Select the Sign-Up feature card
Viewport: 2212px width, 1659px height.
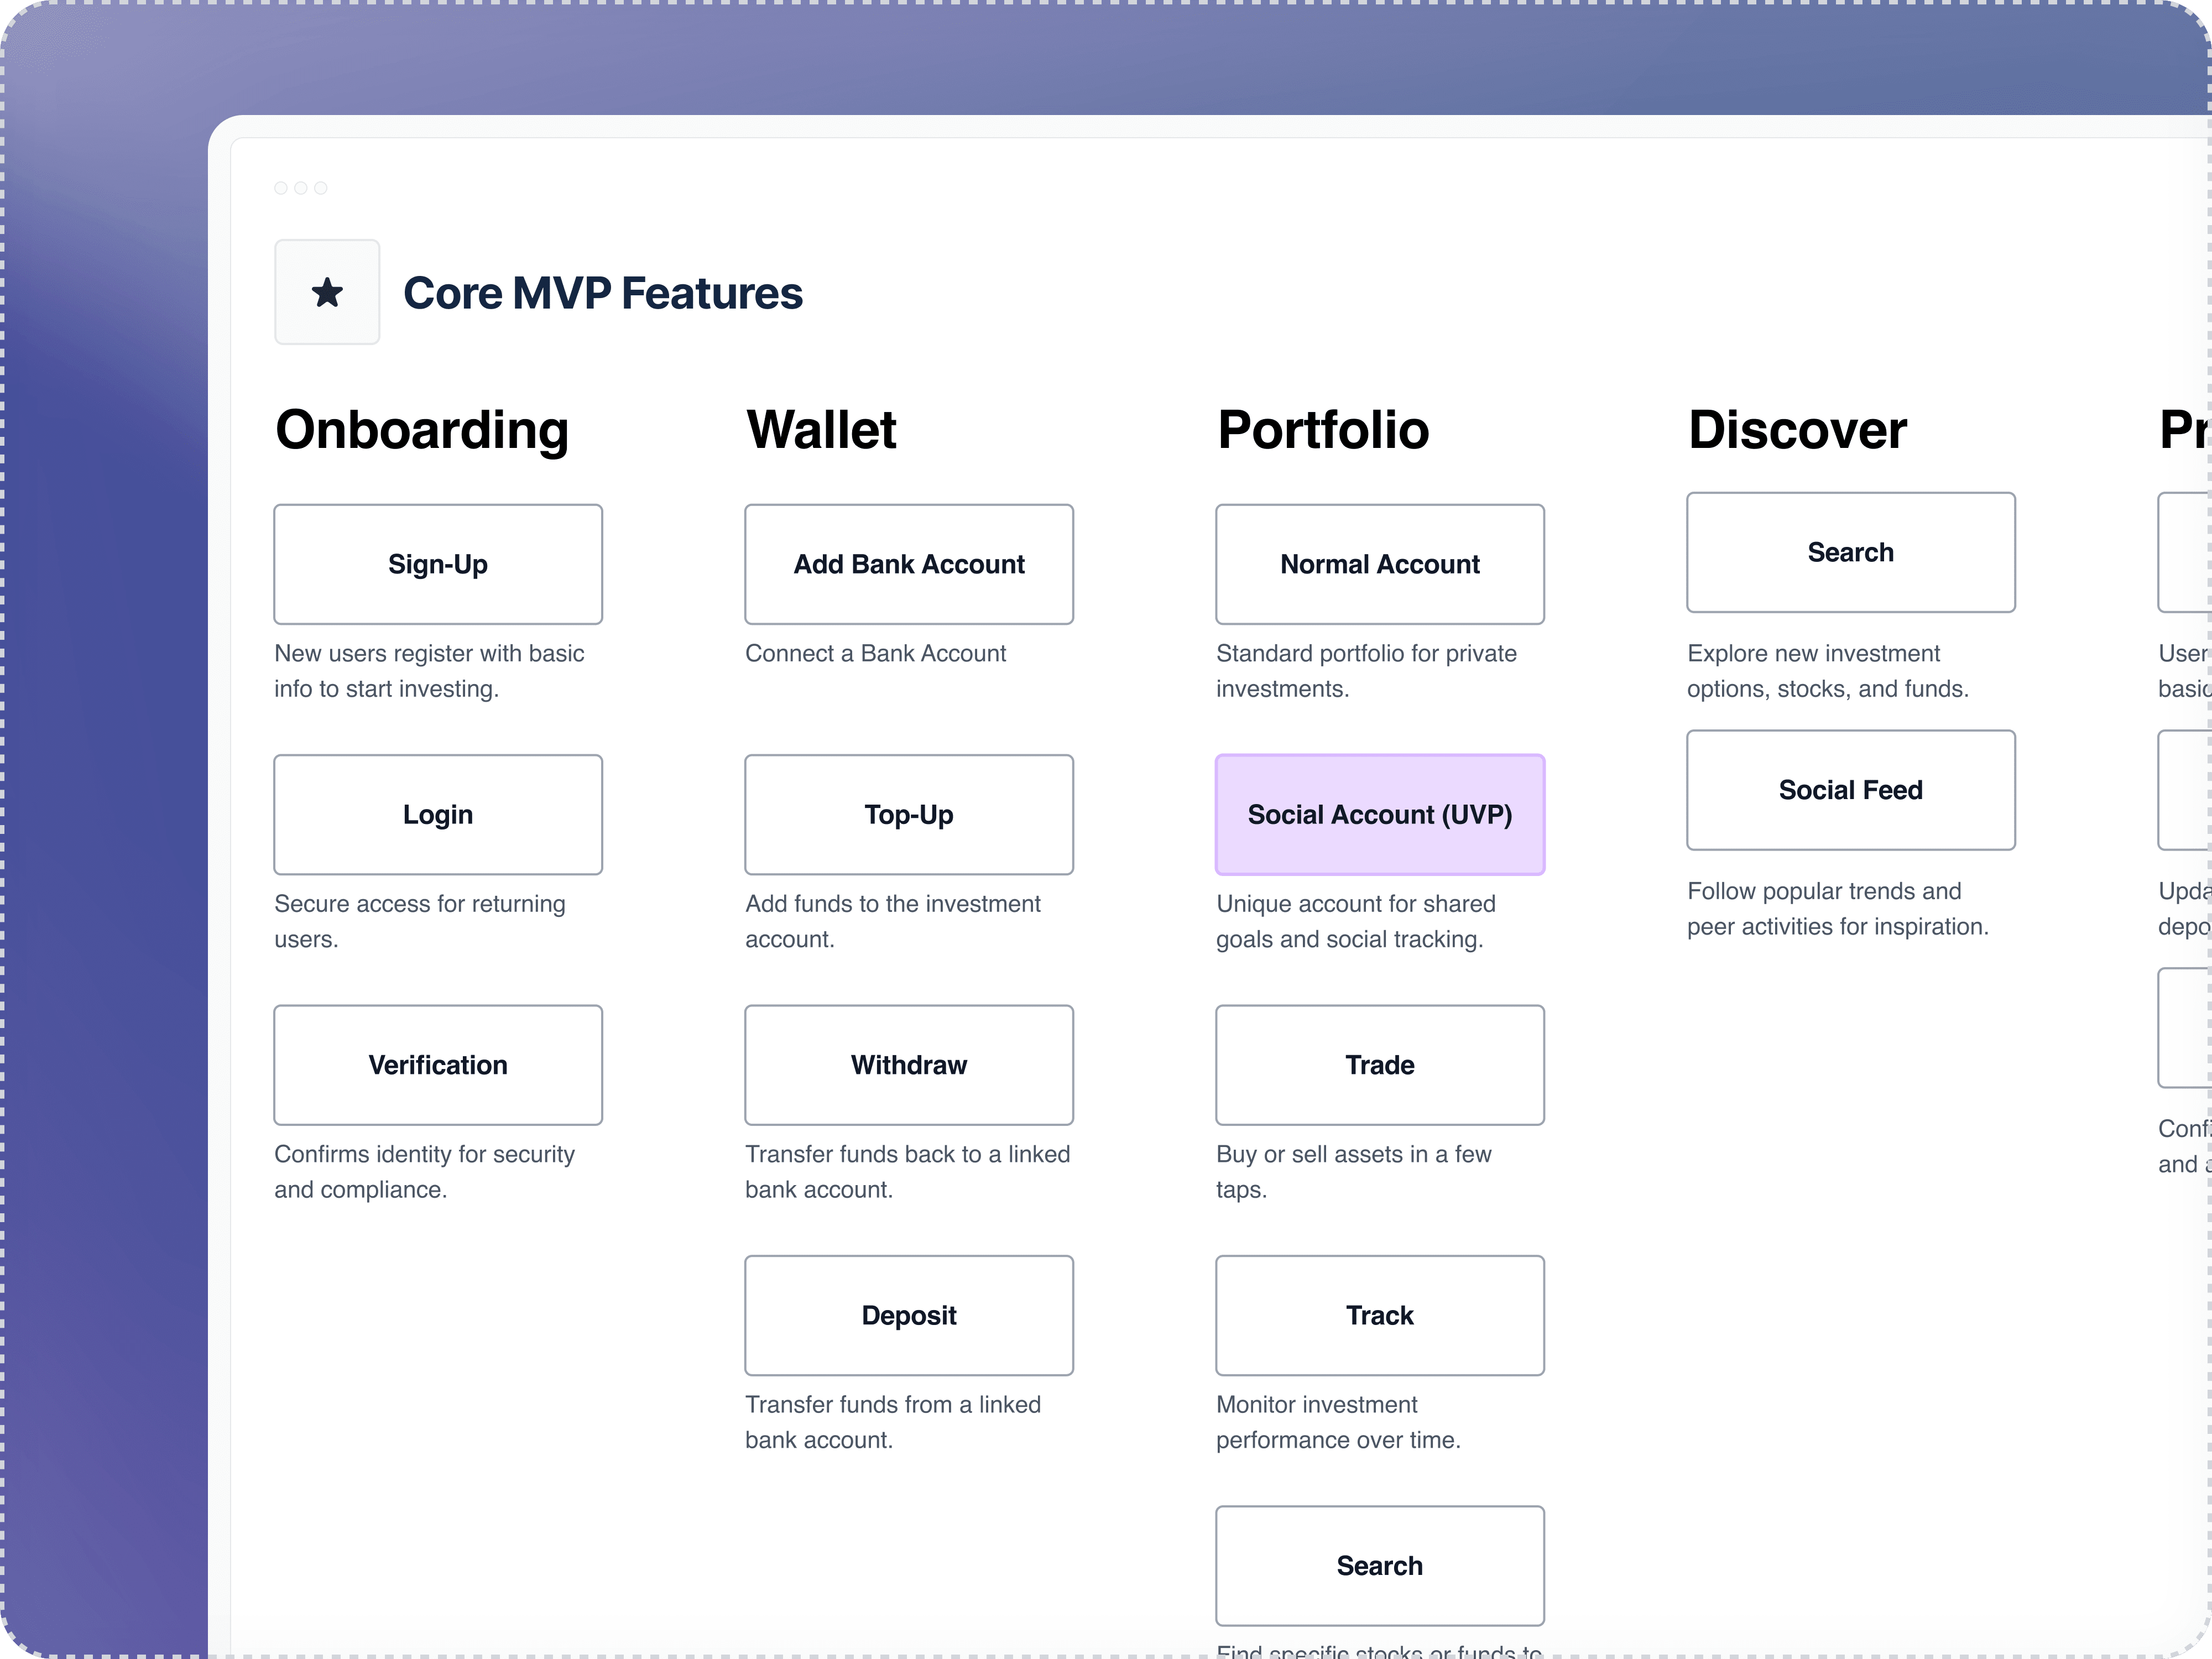438,564
